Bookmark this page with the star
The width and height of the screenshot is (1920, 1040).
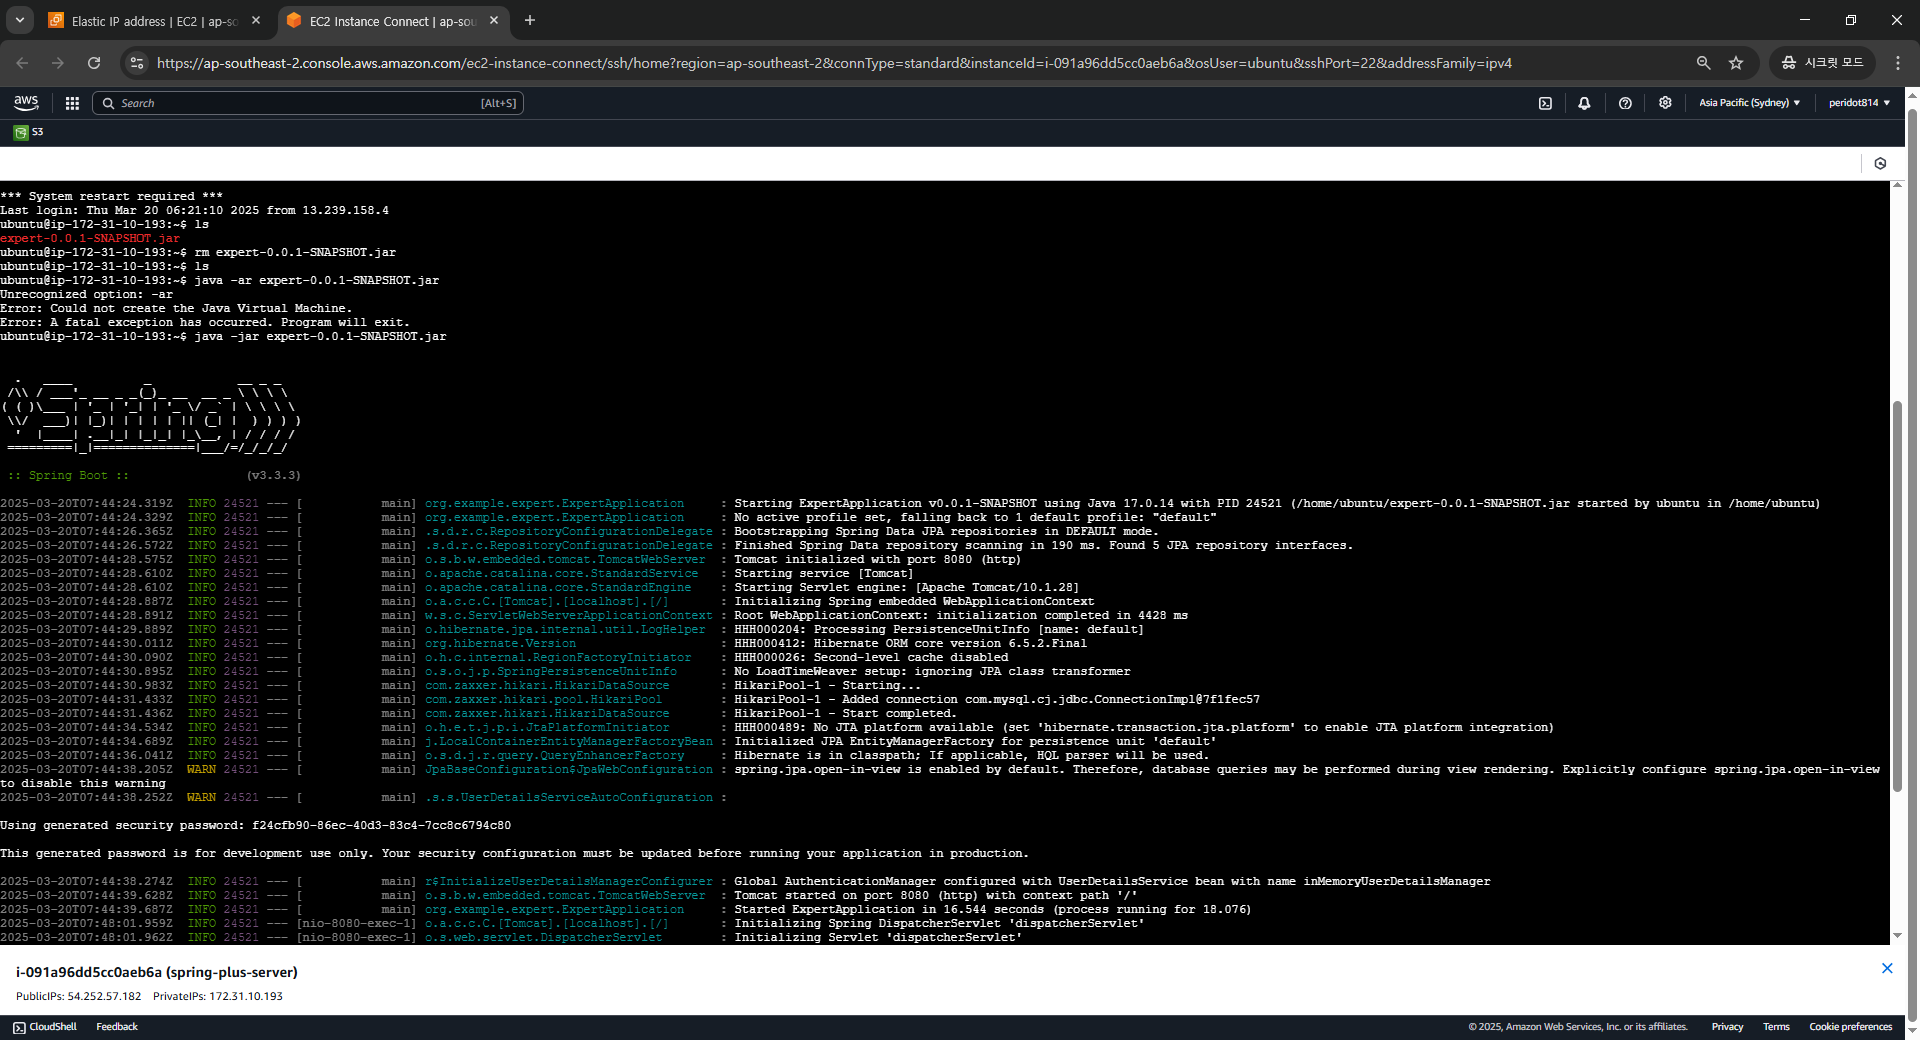[1736, 63]
